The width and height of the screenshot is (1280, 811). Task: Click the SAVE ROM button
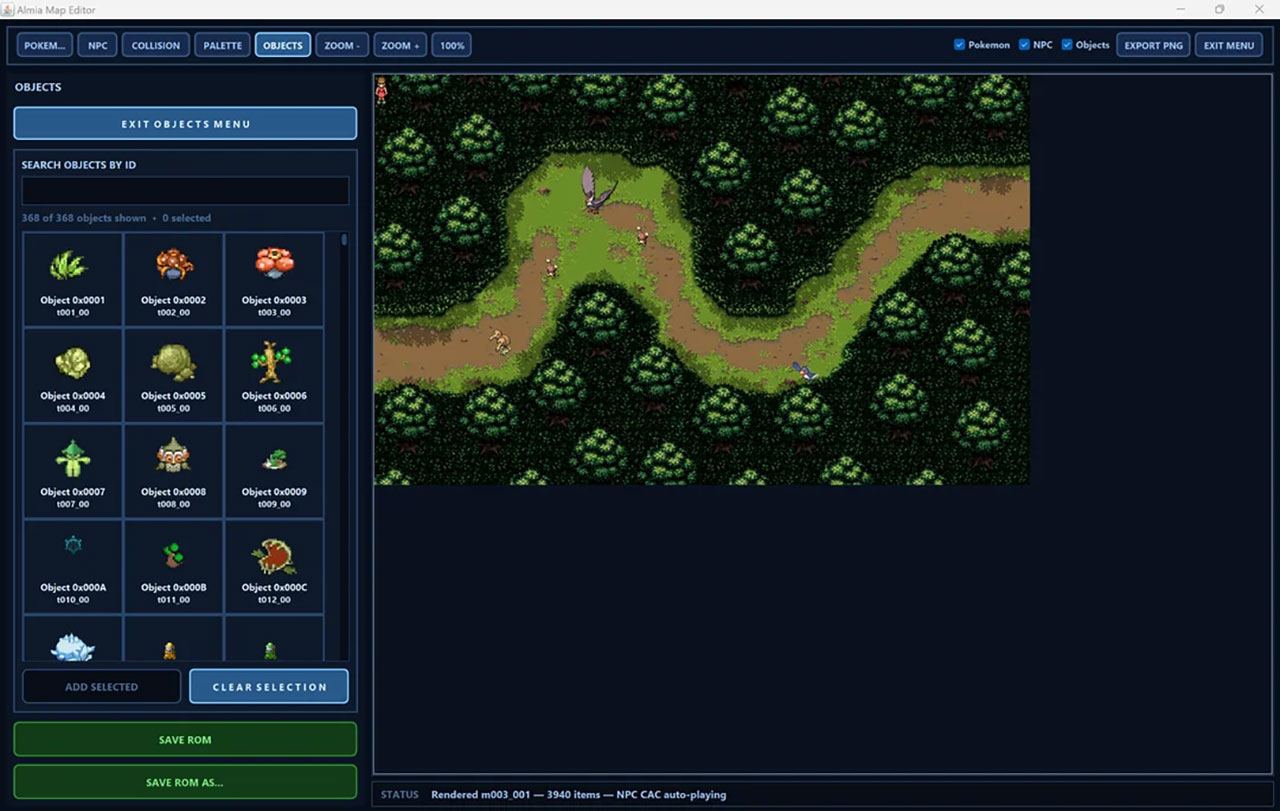point(185,739)
